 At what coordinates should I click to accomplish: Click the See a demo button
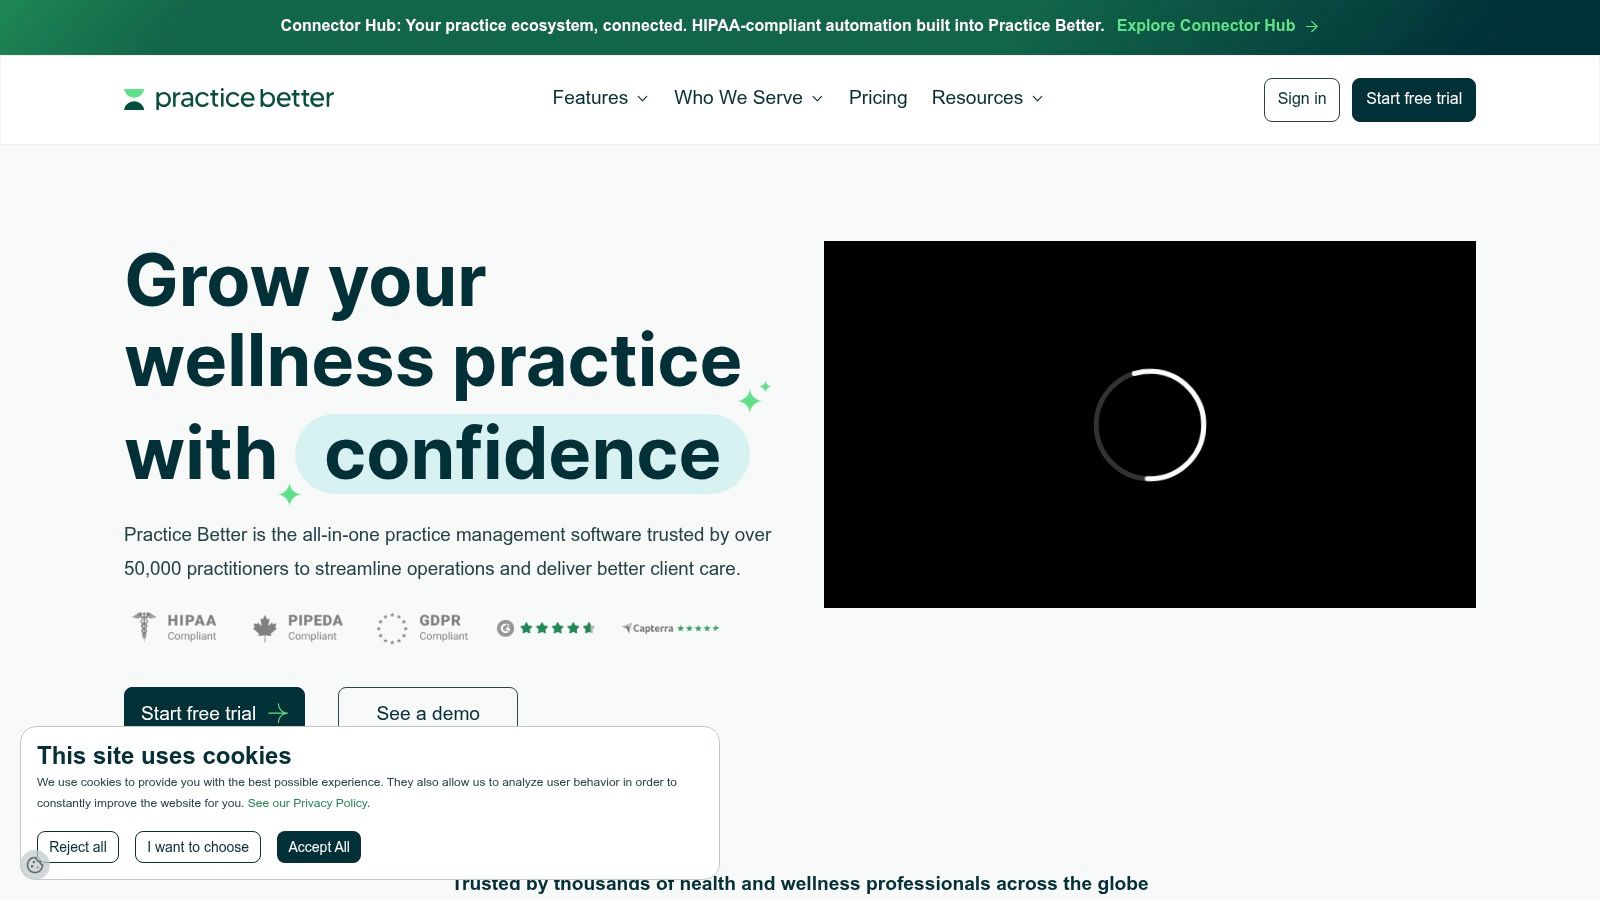pyautogui.click(x=428, y=708)
